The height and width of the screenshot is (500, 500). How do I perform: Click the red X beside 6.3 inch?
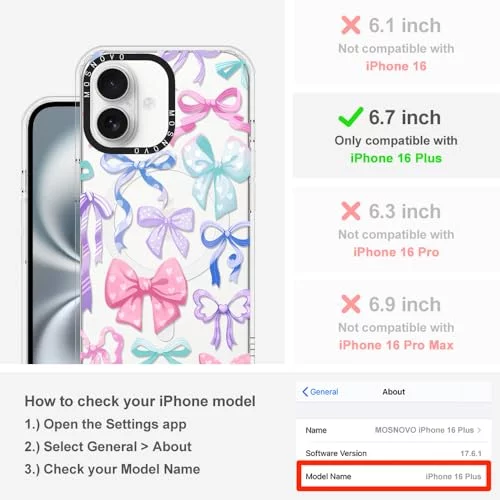351,211
